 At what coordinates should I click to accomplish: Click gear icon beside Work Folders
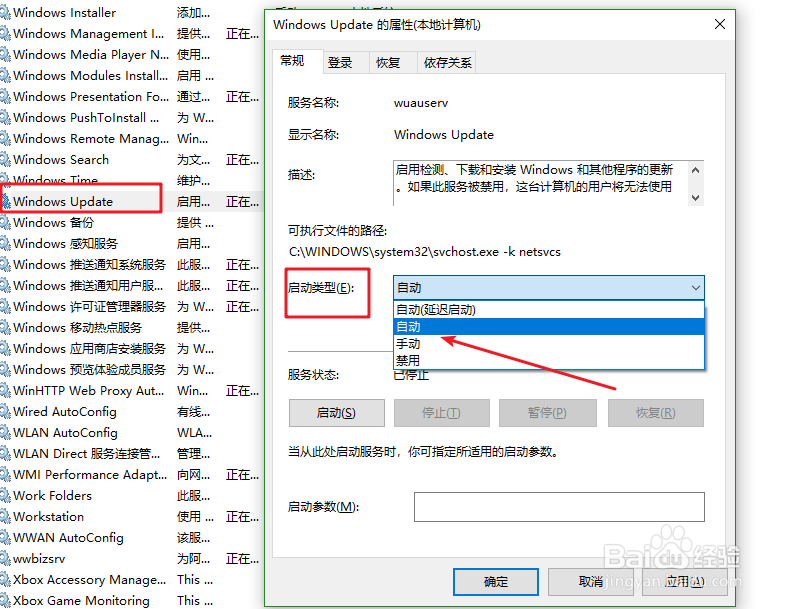[x=6, y=496]
